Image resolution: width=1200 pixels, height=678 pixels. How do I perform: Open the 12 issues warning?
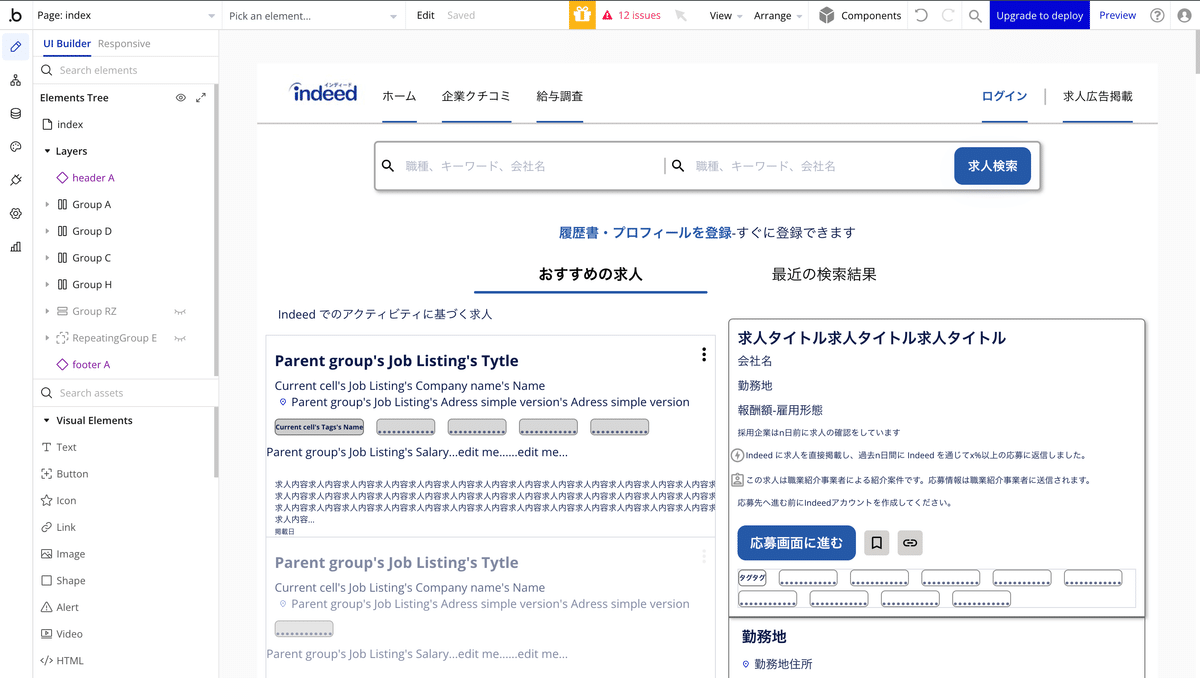coord(631,15)
